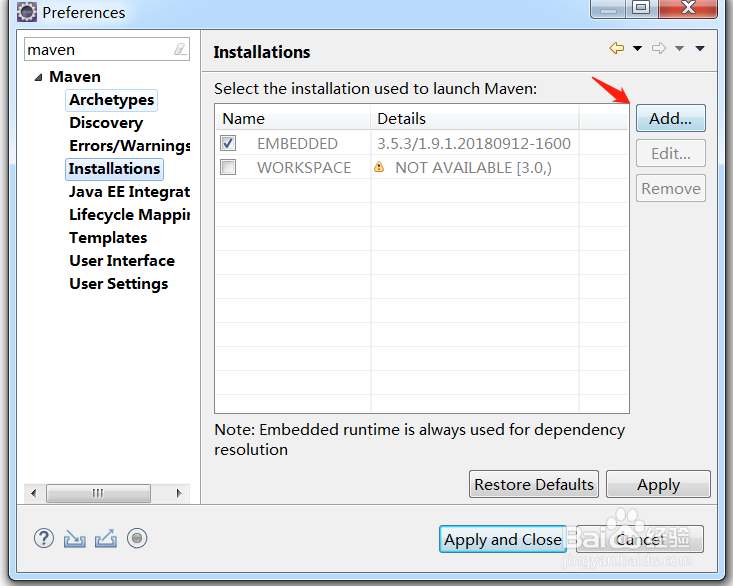Click the Apply button
The width and height of the screenshot is (733, 586).
pos(658,485)
